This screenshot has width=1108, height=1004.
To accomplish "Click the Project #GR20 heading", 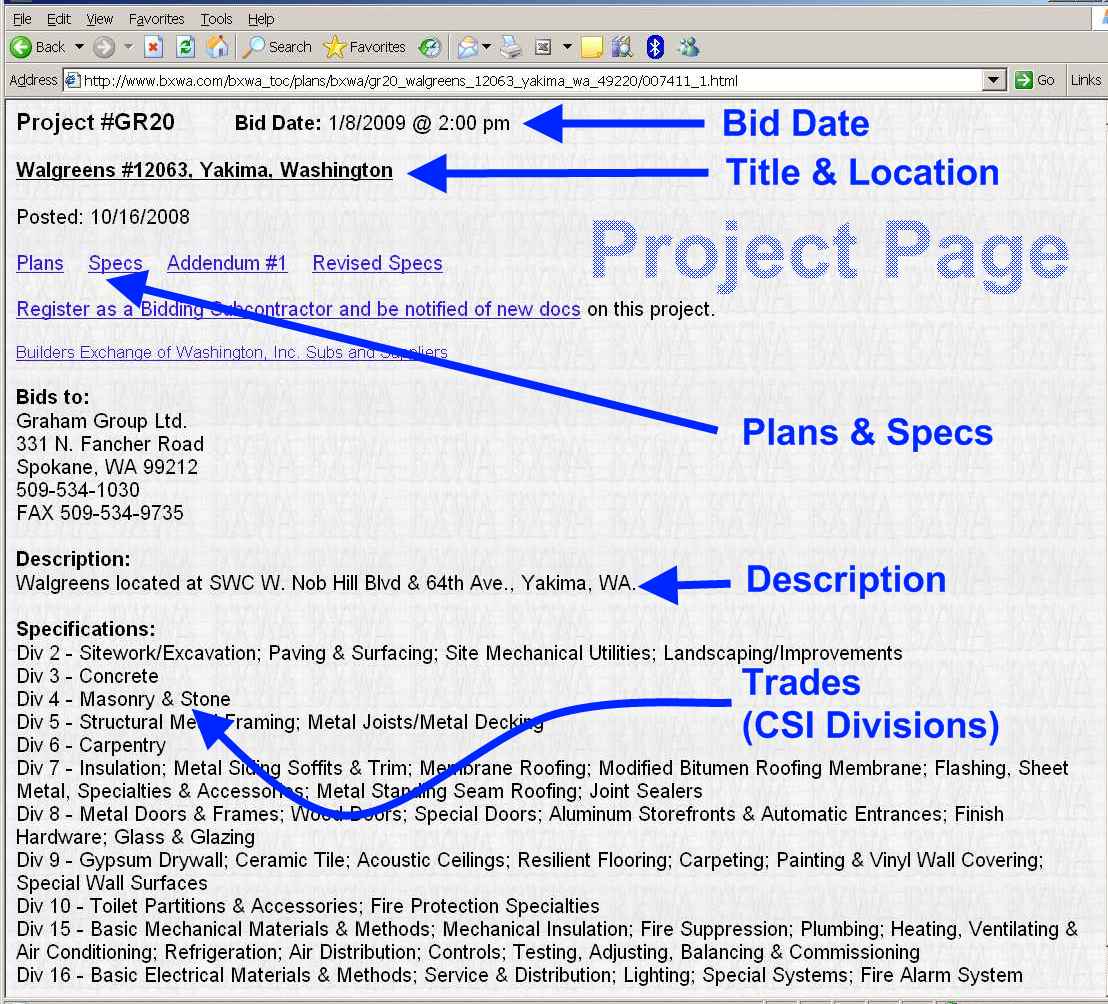I will click(x=95, y=122).
